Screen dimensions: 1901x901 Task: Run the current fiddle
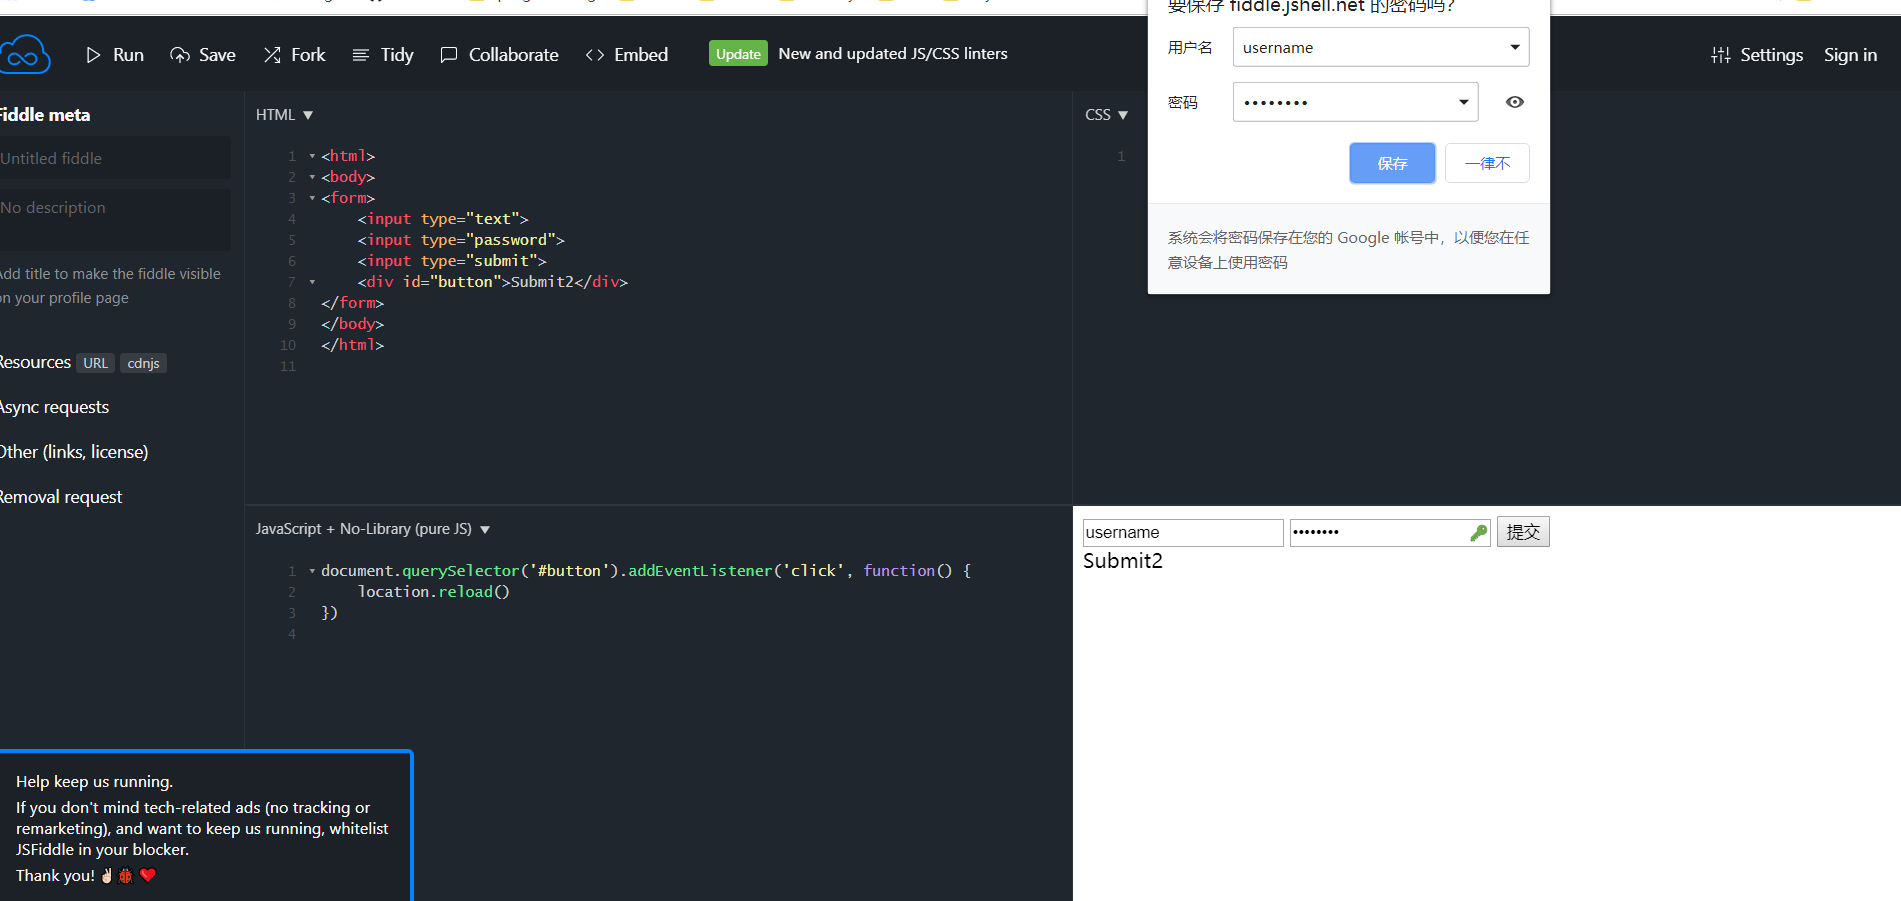pyautogui.click(x=114, y=54)
